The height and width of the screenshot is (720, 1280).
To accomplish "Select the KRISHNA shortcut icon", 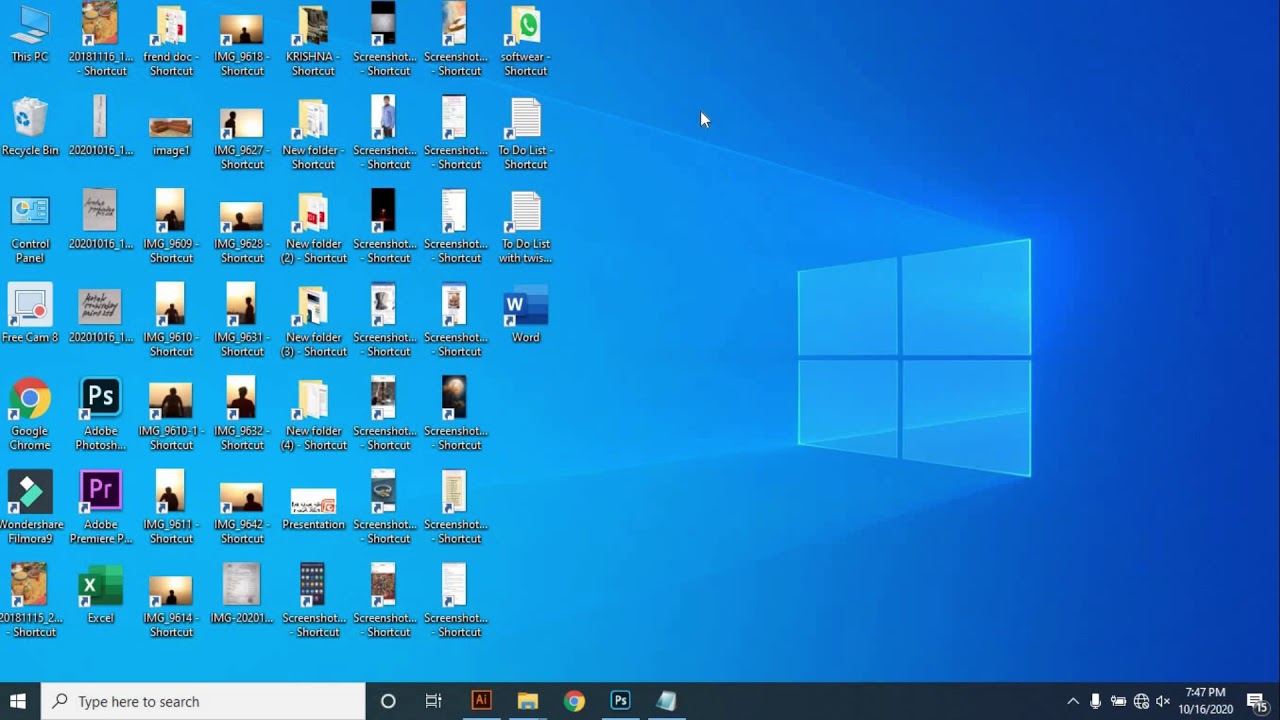I will click(x=313, y=40).
